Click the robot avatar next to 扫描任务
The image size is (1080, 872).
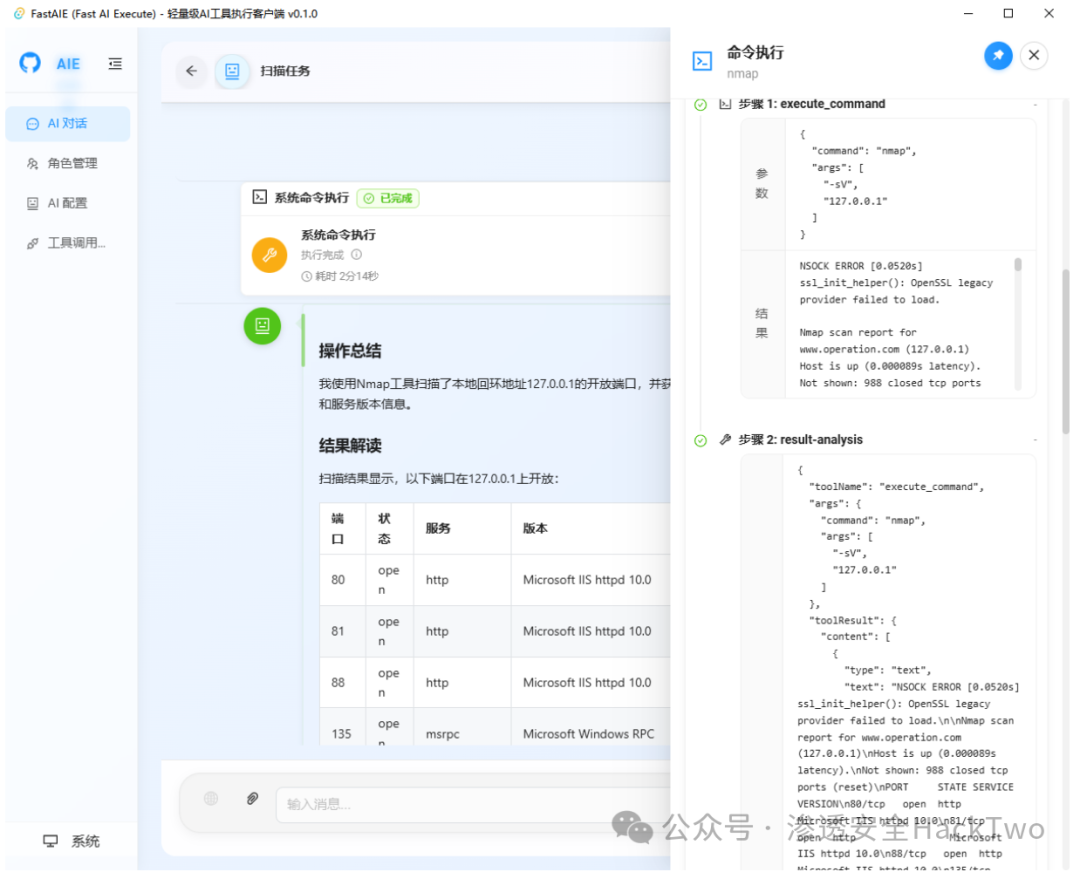pos(232,70)
